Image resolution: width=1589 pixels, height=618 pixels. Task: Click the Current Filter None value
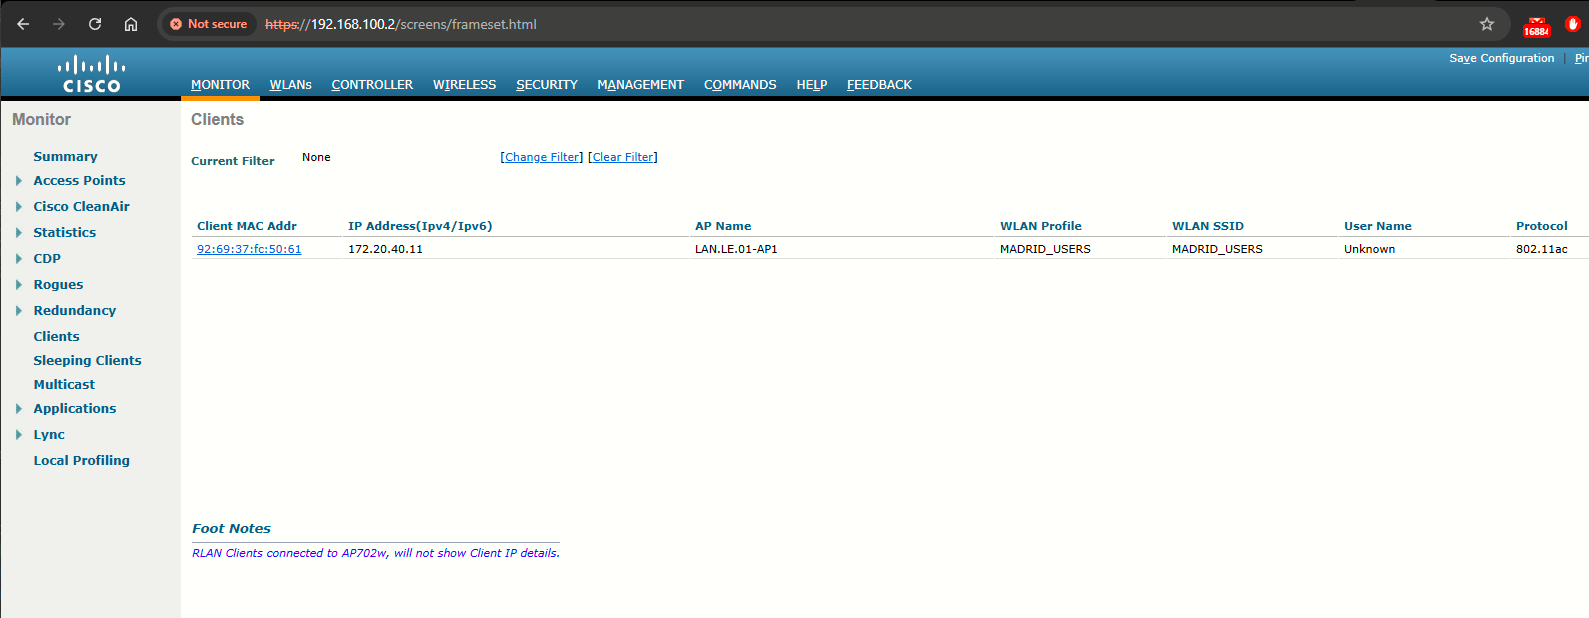pyautogui.click(x=316, y=157)
